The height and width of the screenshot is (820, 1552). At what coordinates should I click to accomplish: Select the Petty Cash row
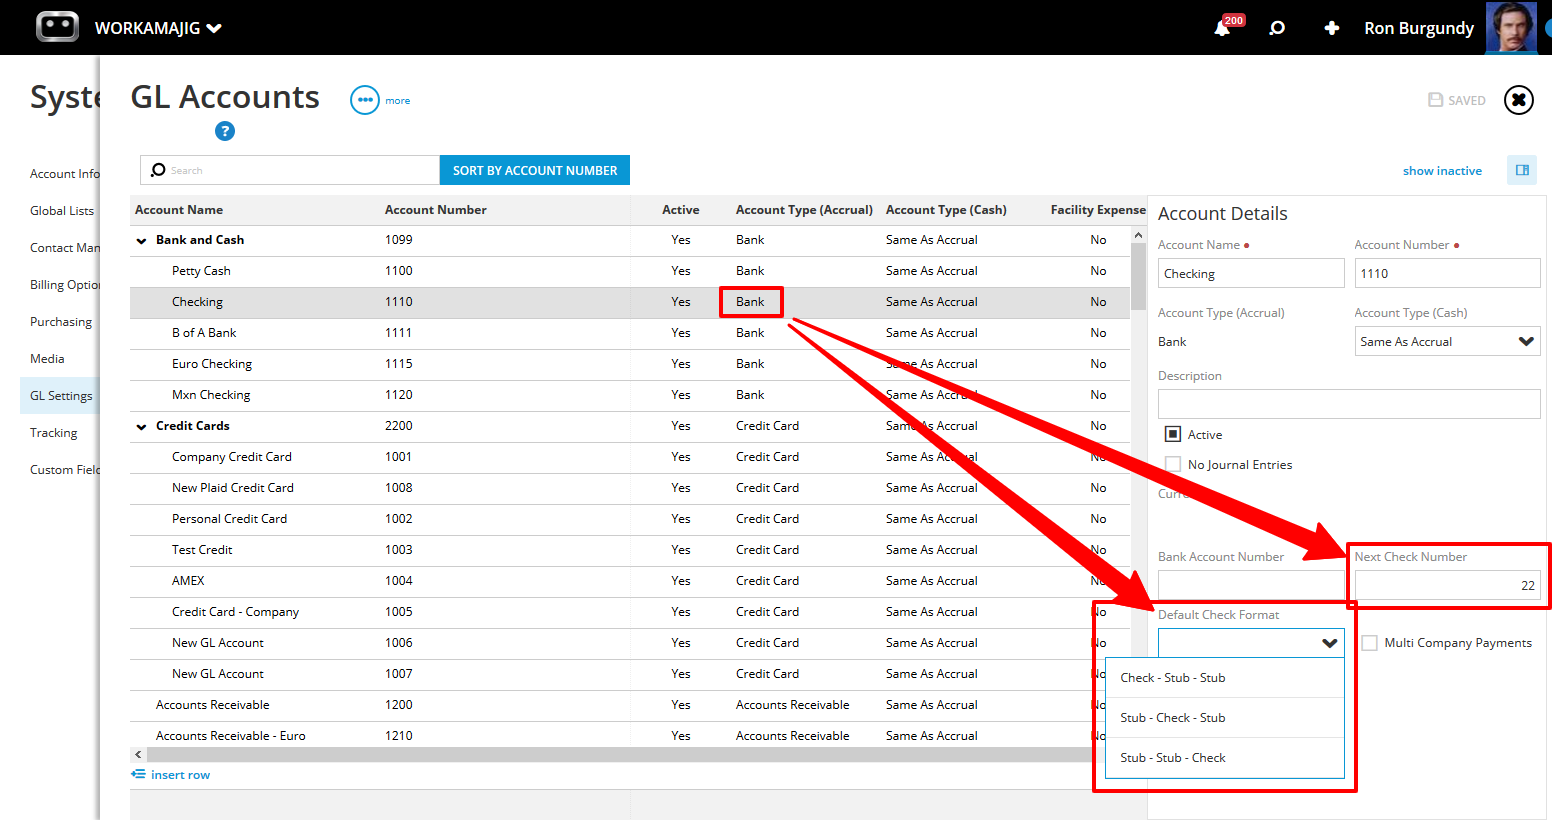(x=630, y=271)
